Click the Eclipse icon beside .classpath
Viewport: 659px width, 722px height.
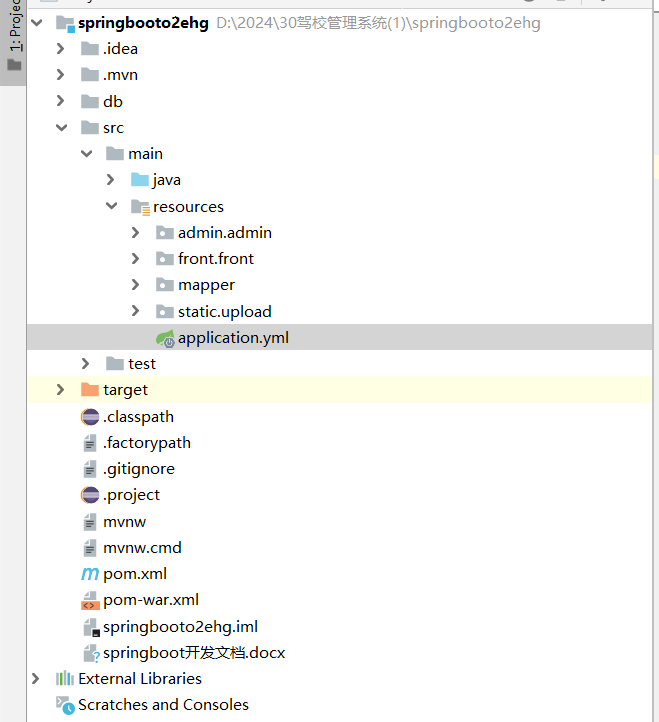point(90,417)
